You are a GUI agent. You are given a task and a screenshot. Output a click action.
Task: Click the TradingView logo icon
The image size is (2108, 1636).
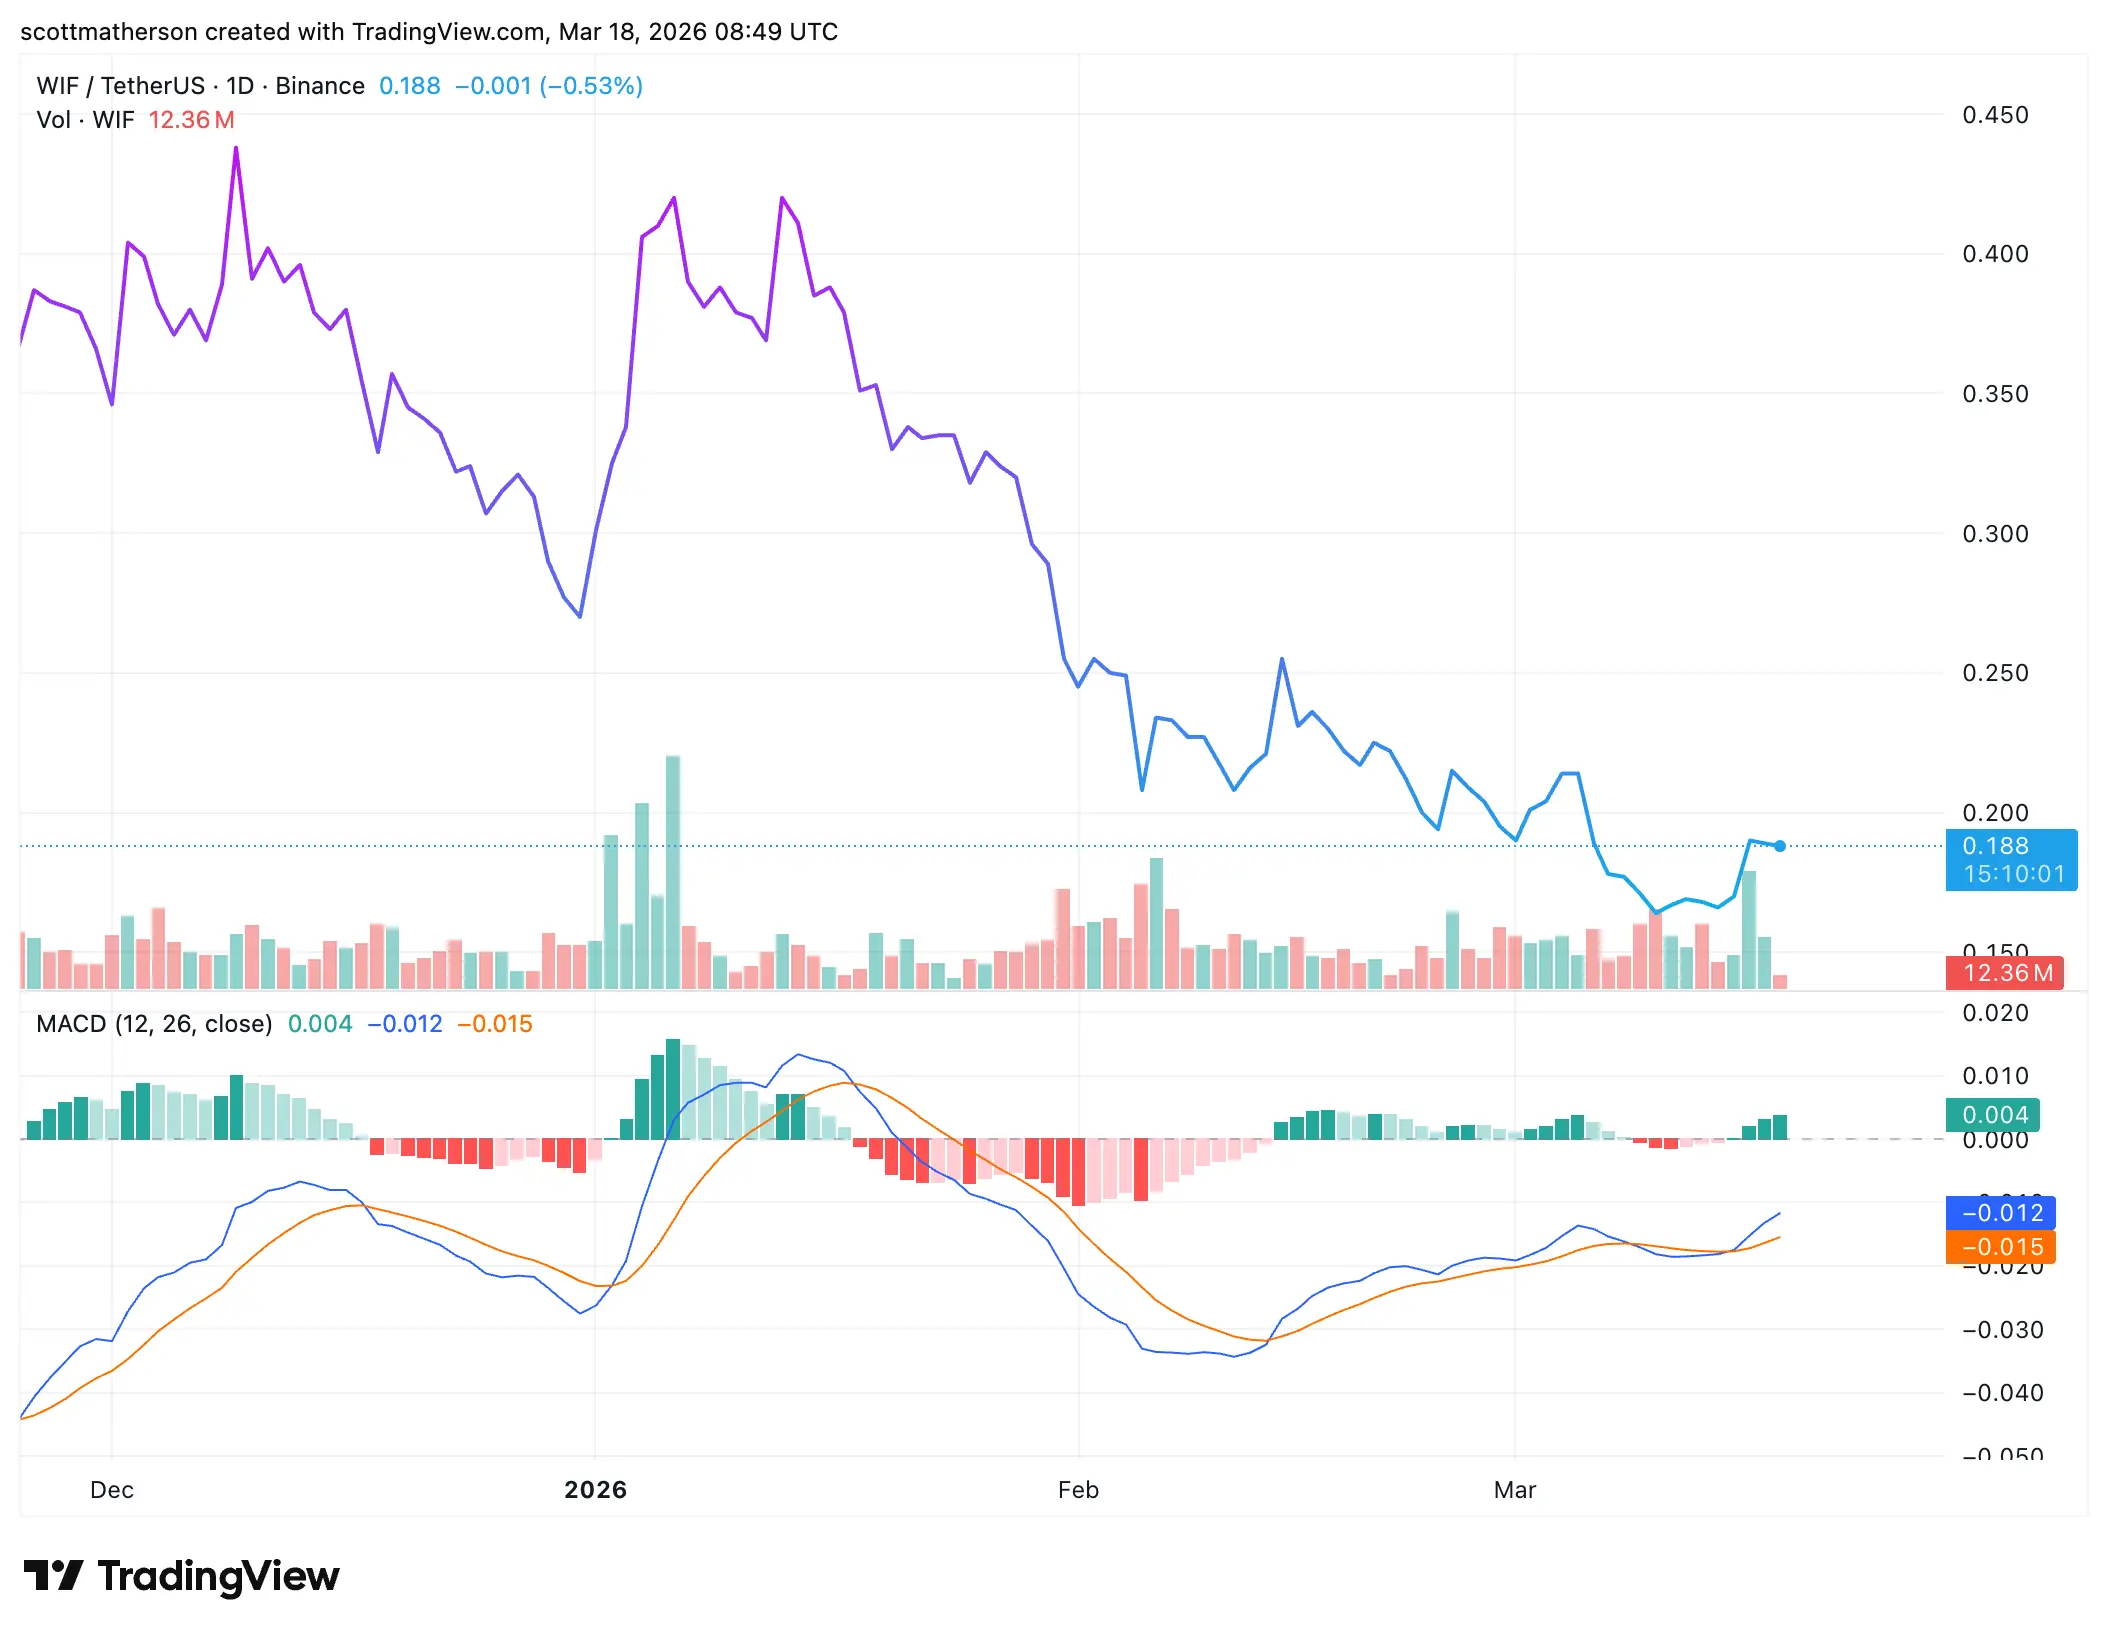point(52,1575)
